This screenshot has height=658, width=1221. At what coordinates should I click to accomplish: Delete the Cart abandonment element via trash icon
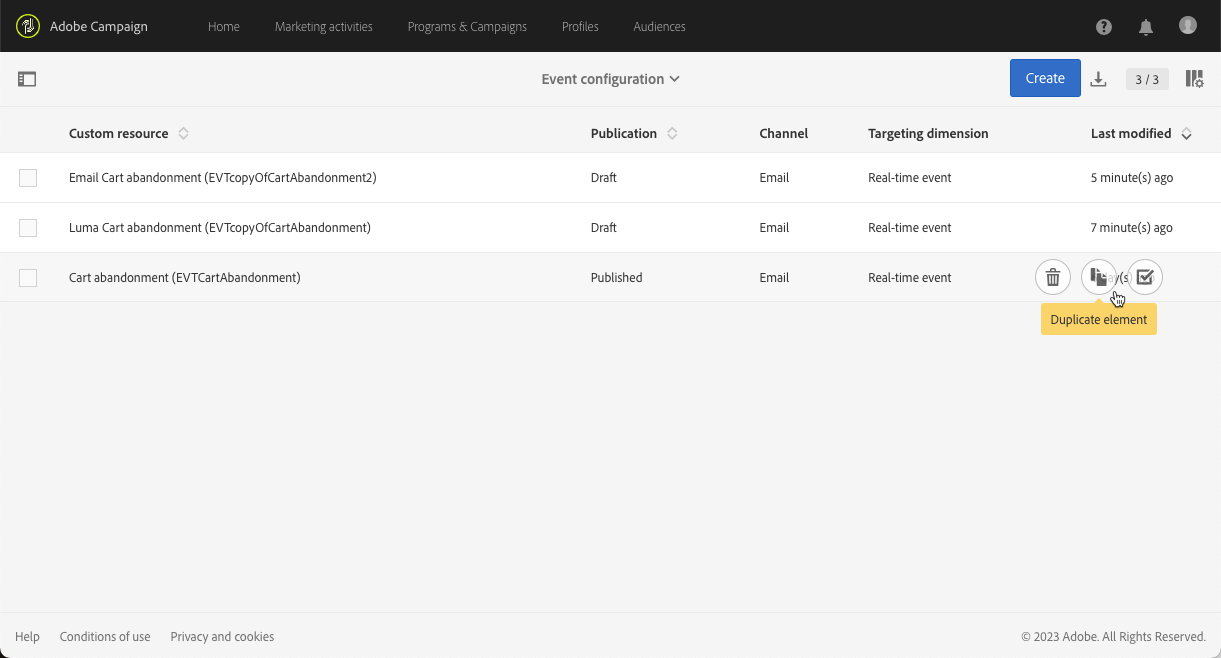coord(1053,277)
